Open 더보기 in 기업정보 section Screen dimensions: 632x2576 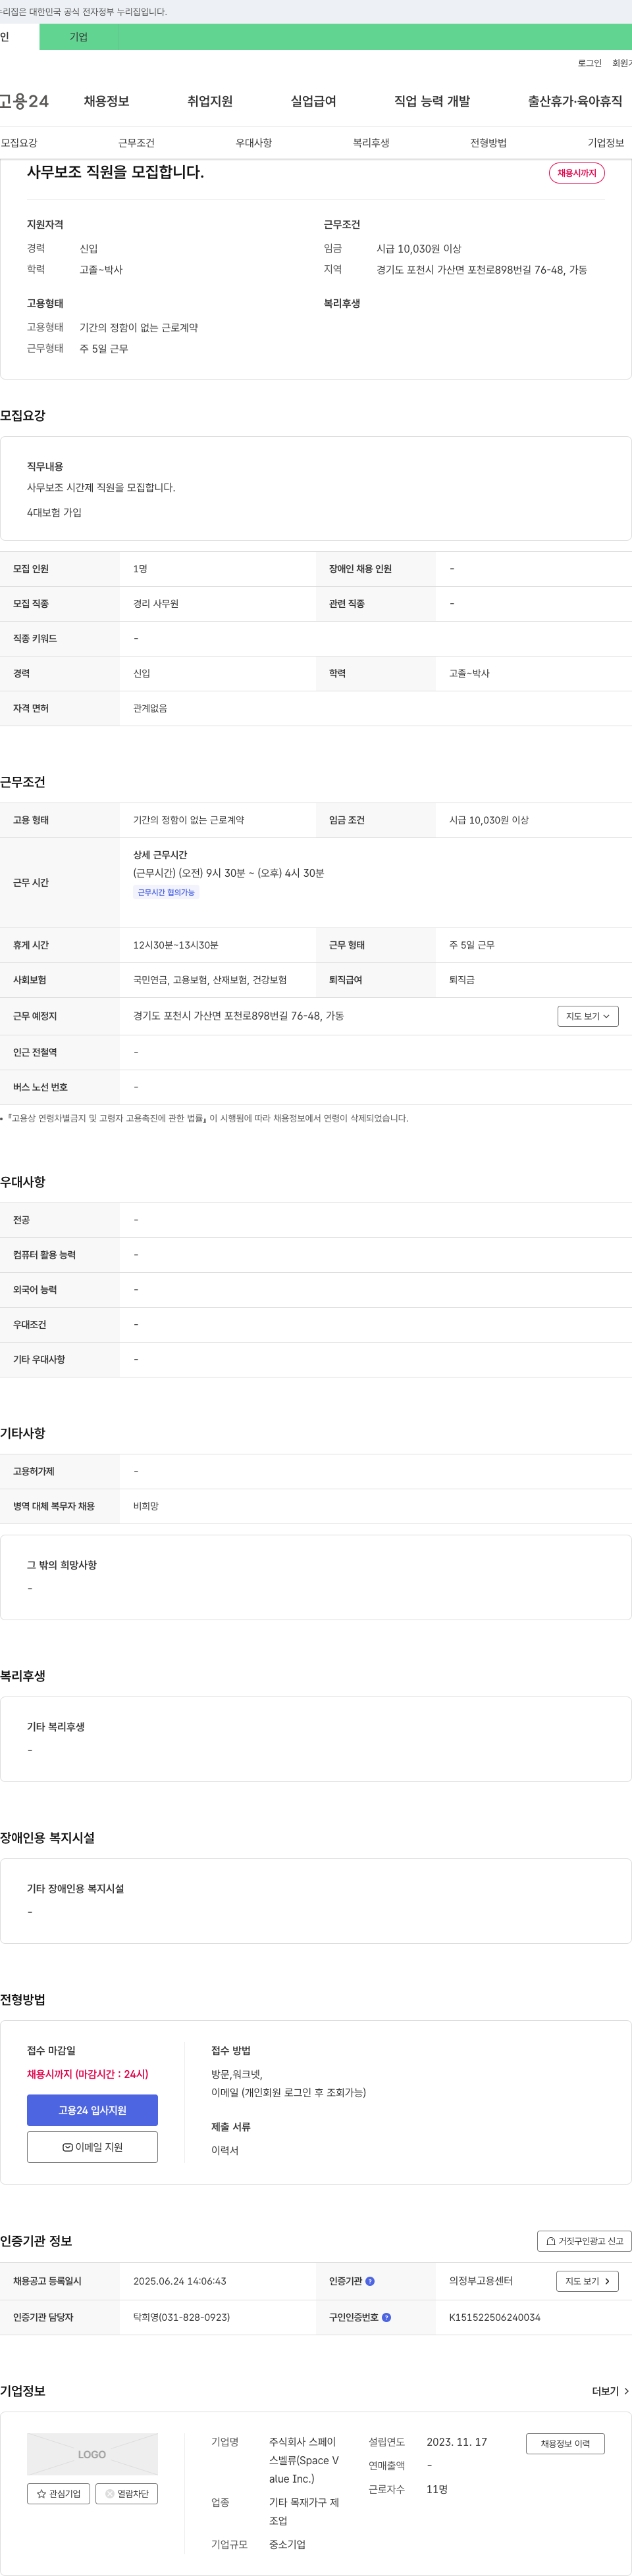coord(610,2391)
